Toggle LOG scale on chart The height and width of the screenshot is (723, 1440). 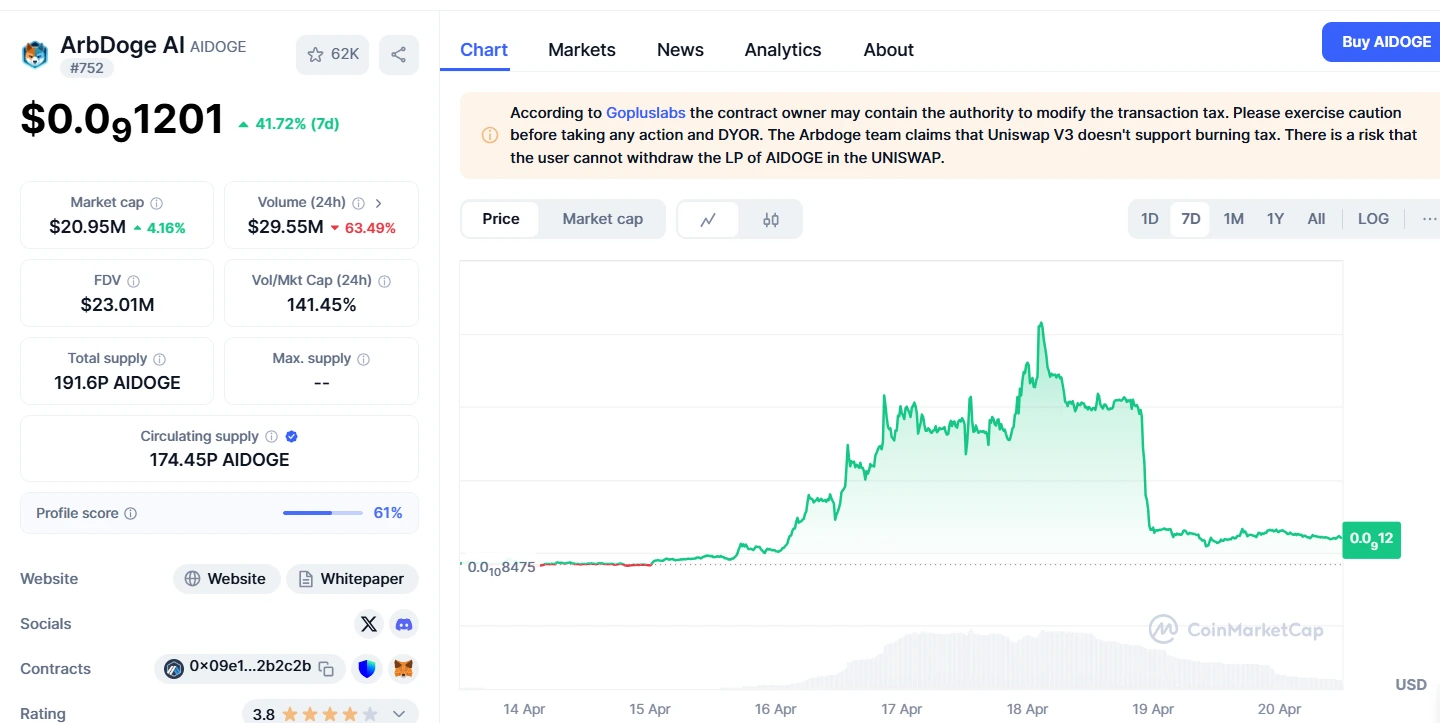(x=1373, y=219)
